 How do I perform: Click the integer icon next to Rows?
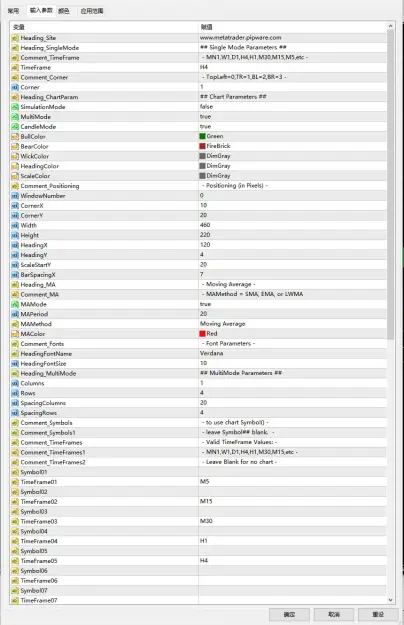[15, 393]
